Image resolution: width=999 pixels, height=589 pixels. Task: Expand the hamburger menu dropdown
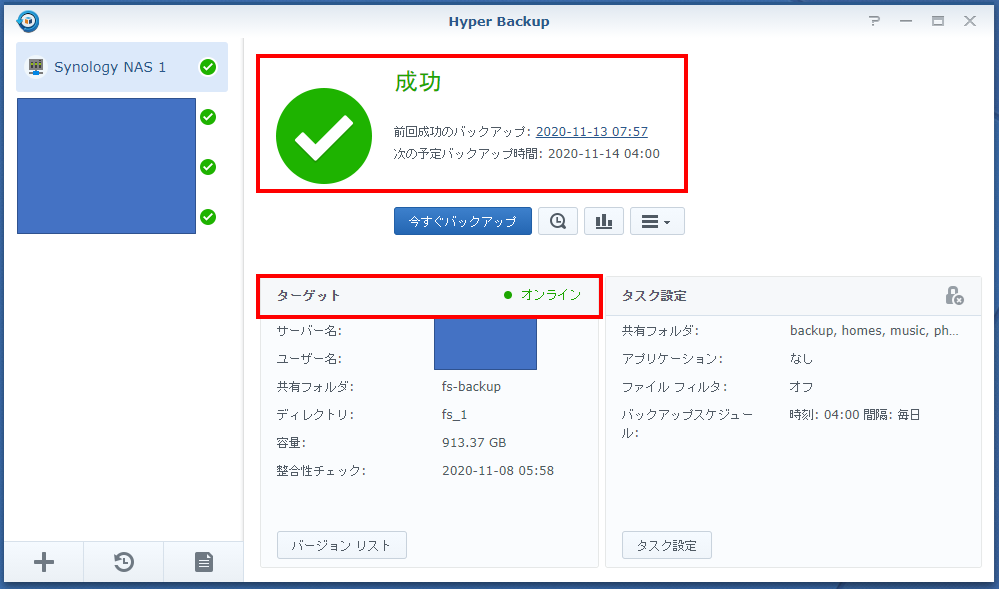(x=657, y=221)
